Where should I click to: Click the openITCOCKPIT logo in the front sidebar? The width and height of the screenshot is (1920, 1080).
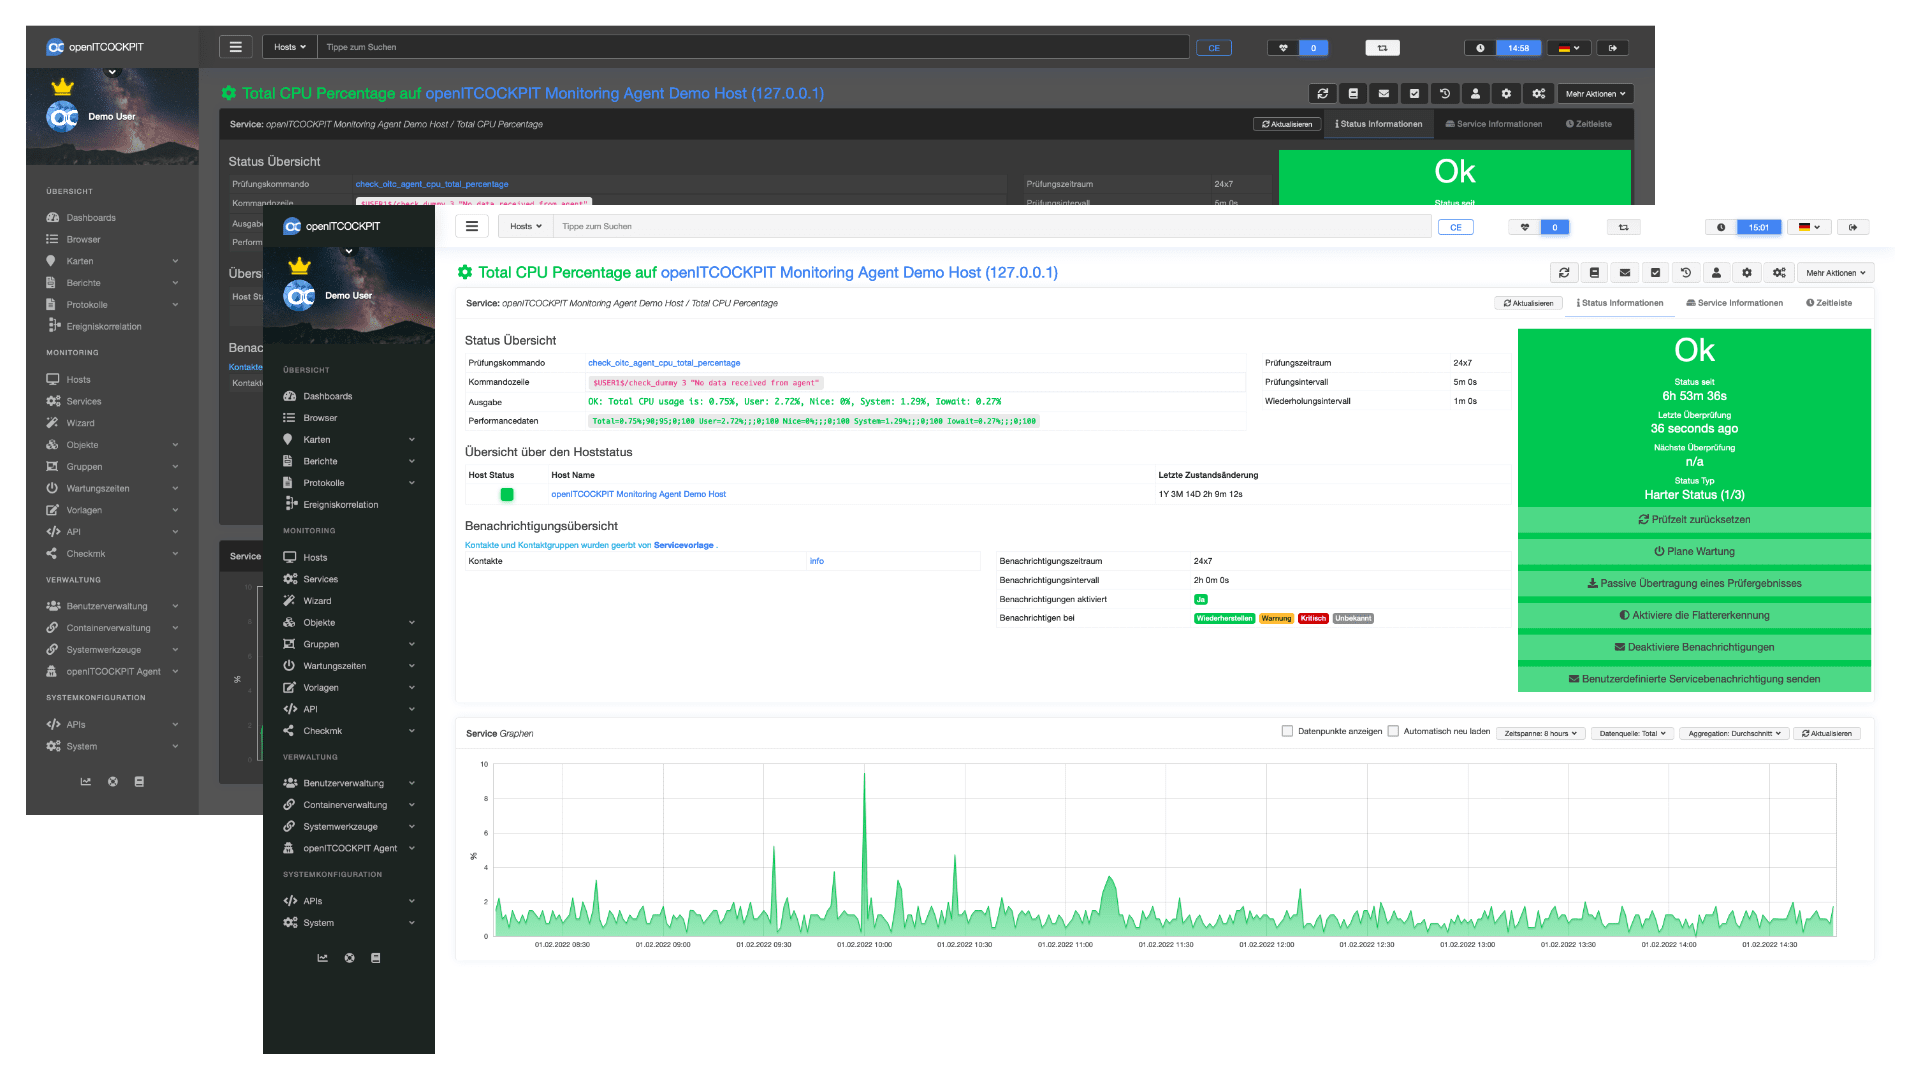click(332, 226)
